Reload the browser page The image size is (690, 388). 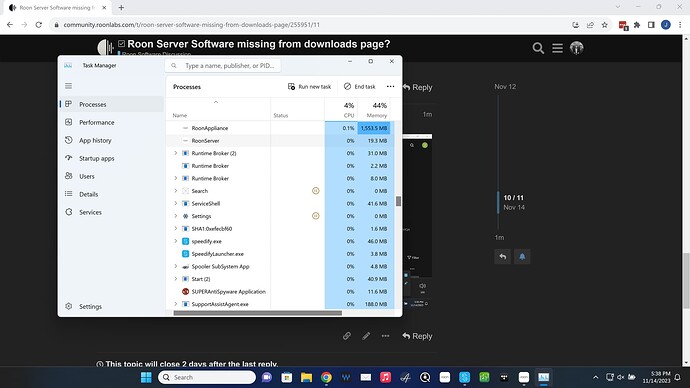[39, 25]
